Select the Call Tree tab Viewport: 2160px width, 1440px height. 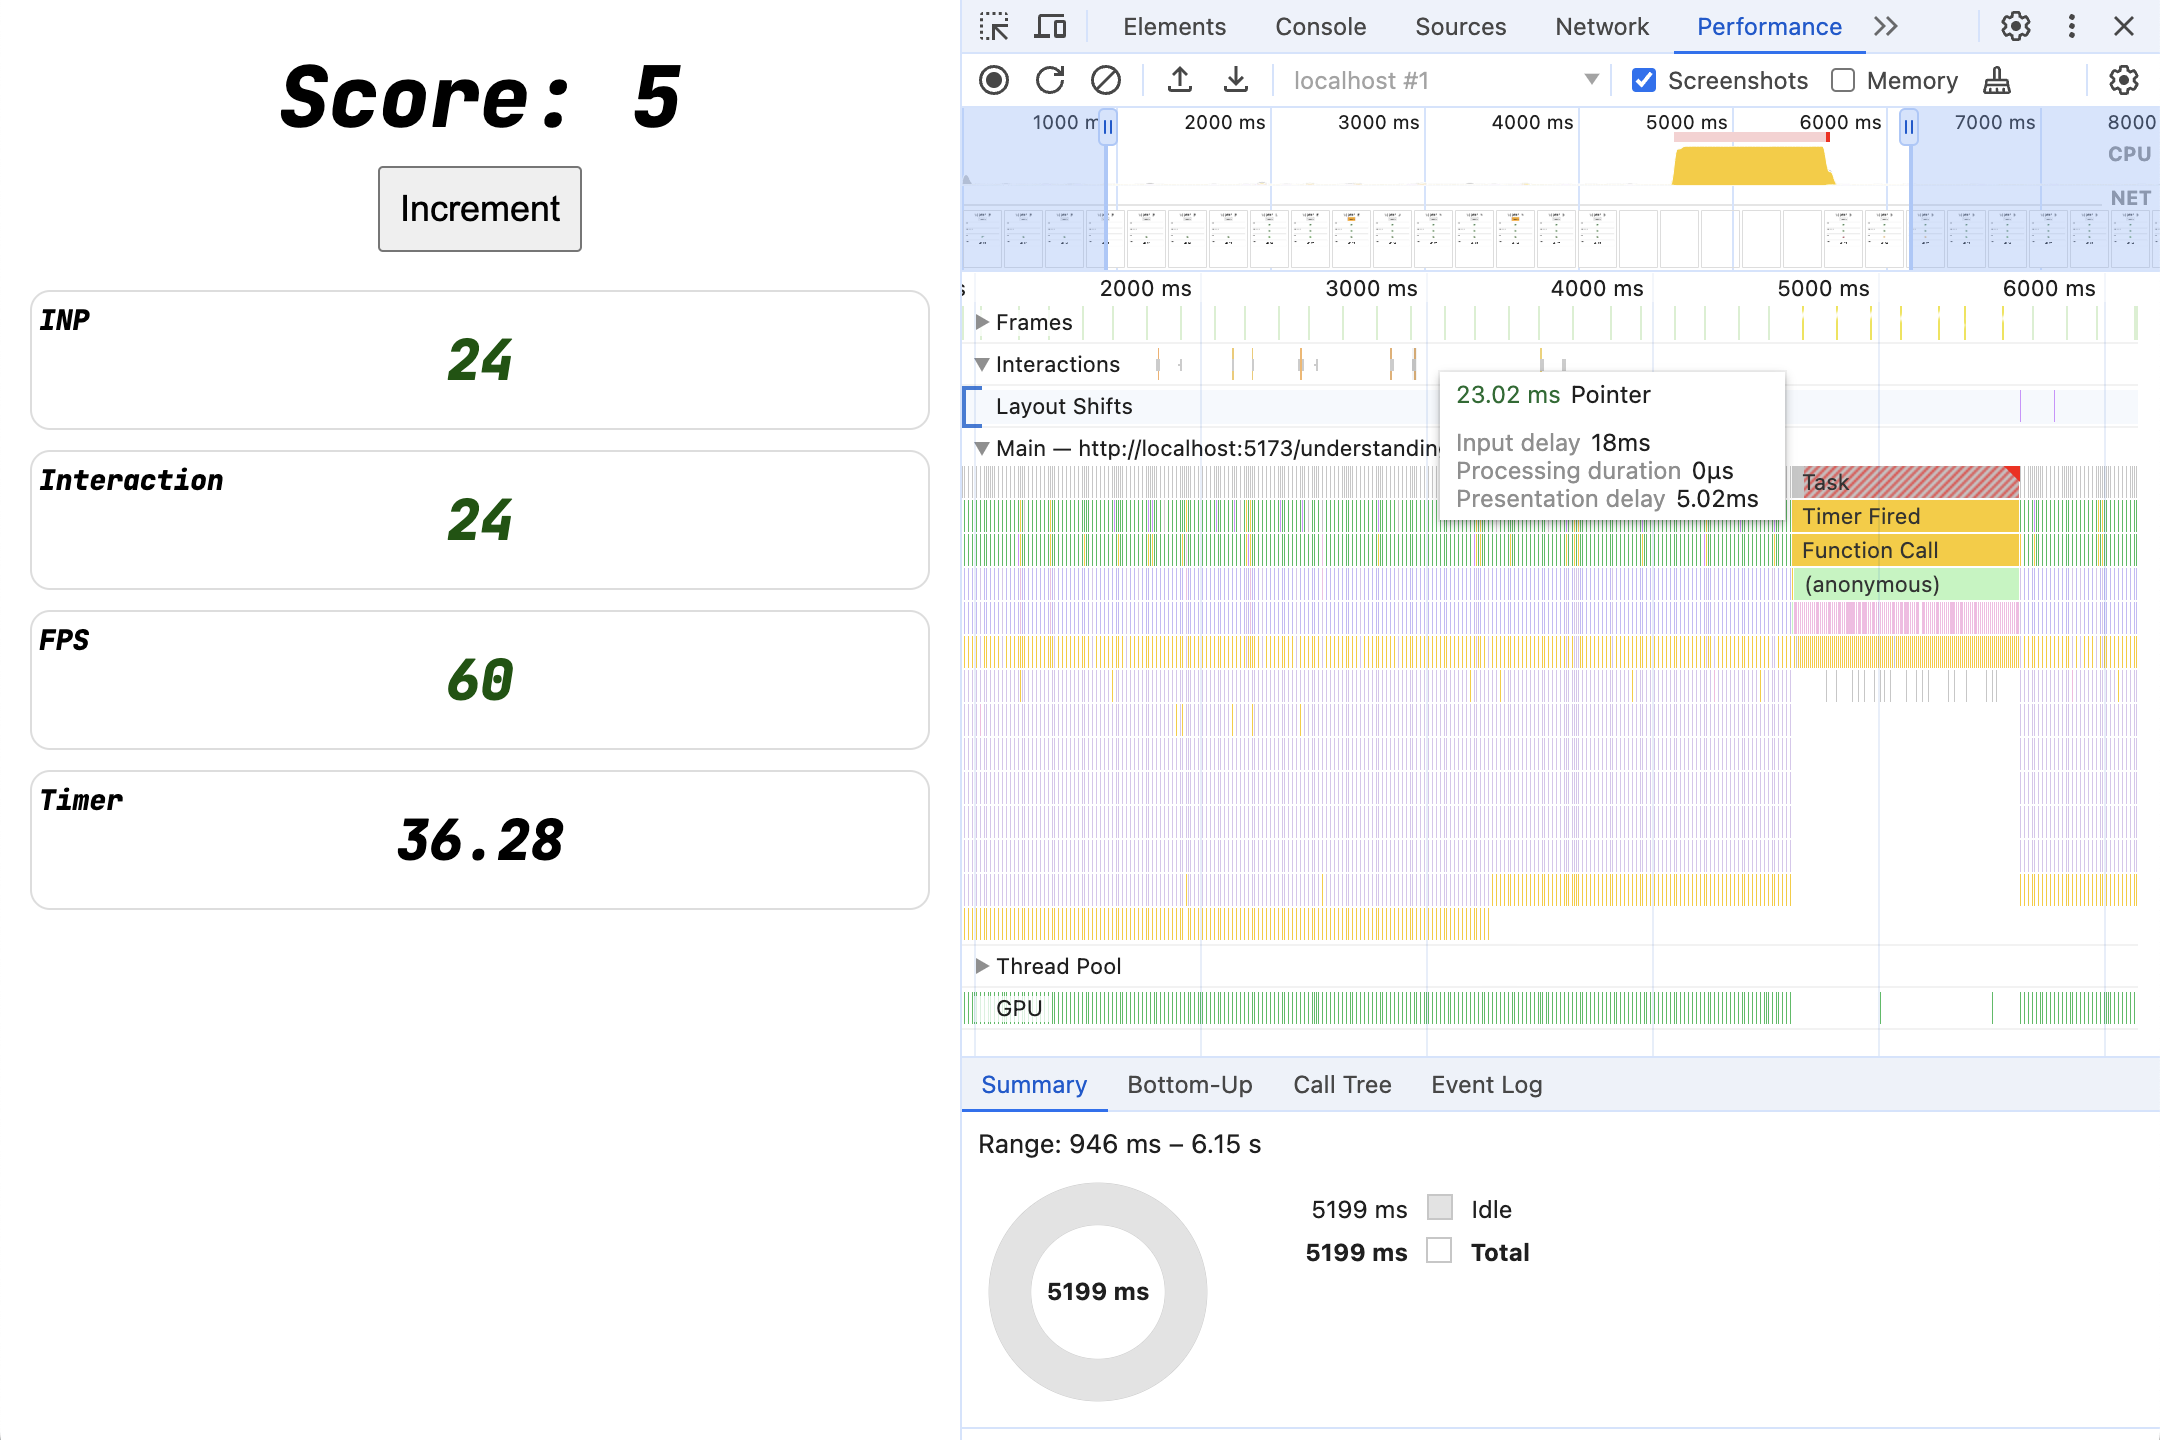pyautogui.click(x=1337, y=1082)
